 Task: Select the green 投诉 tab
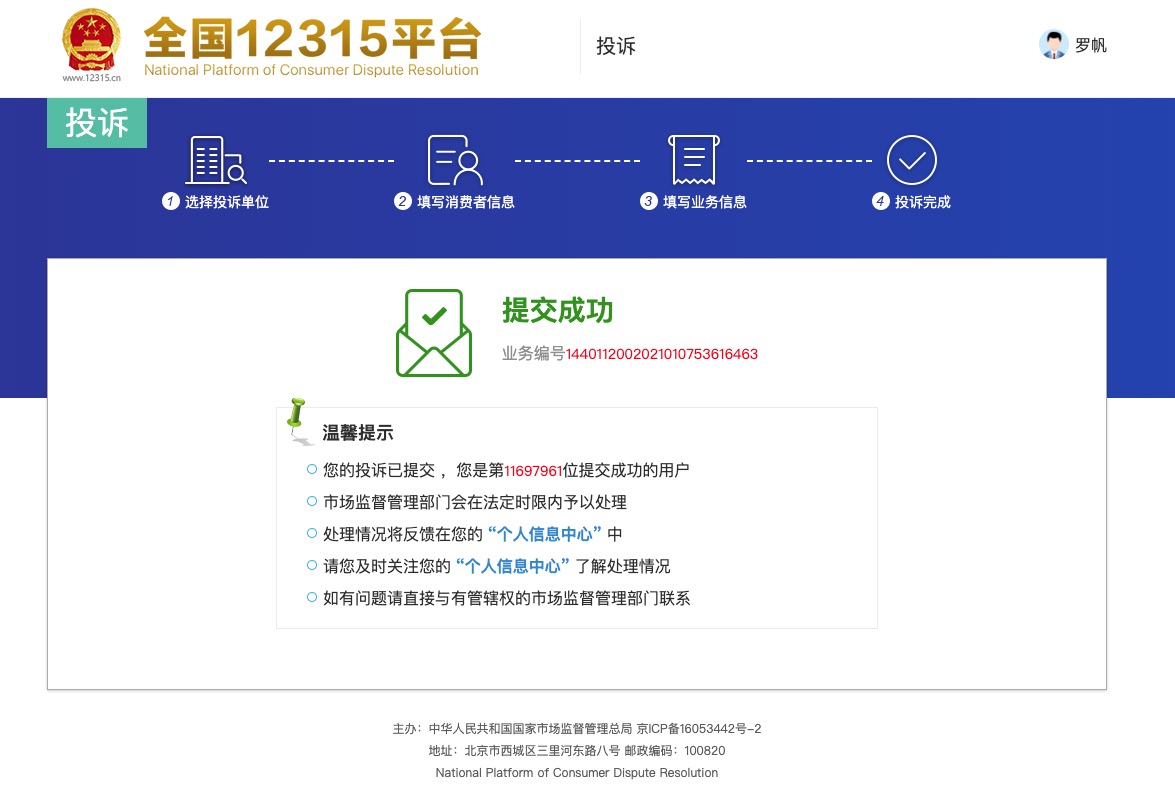coord(97,123)
